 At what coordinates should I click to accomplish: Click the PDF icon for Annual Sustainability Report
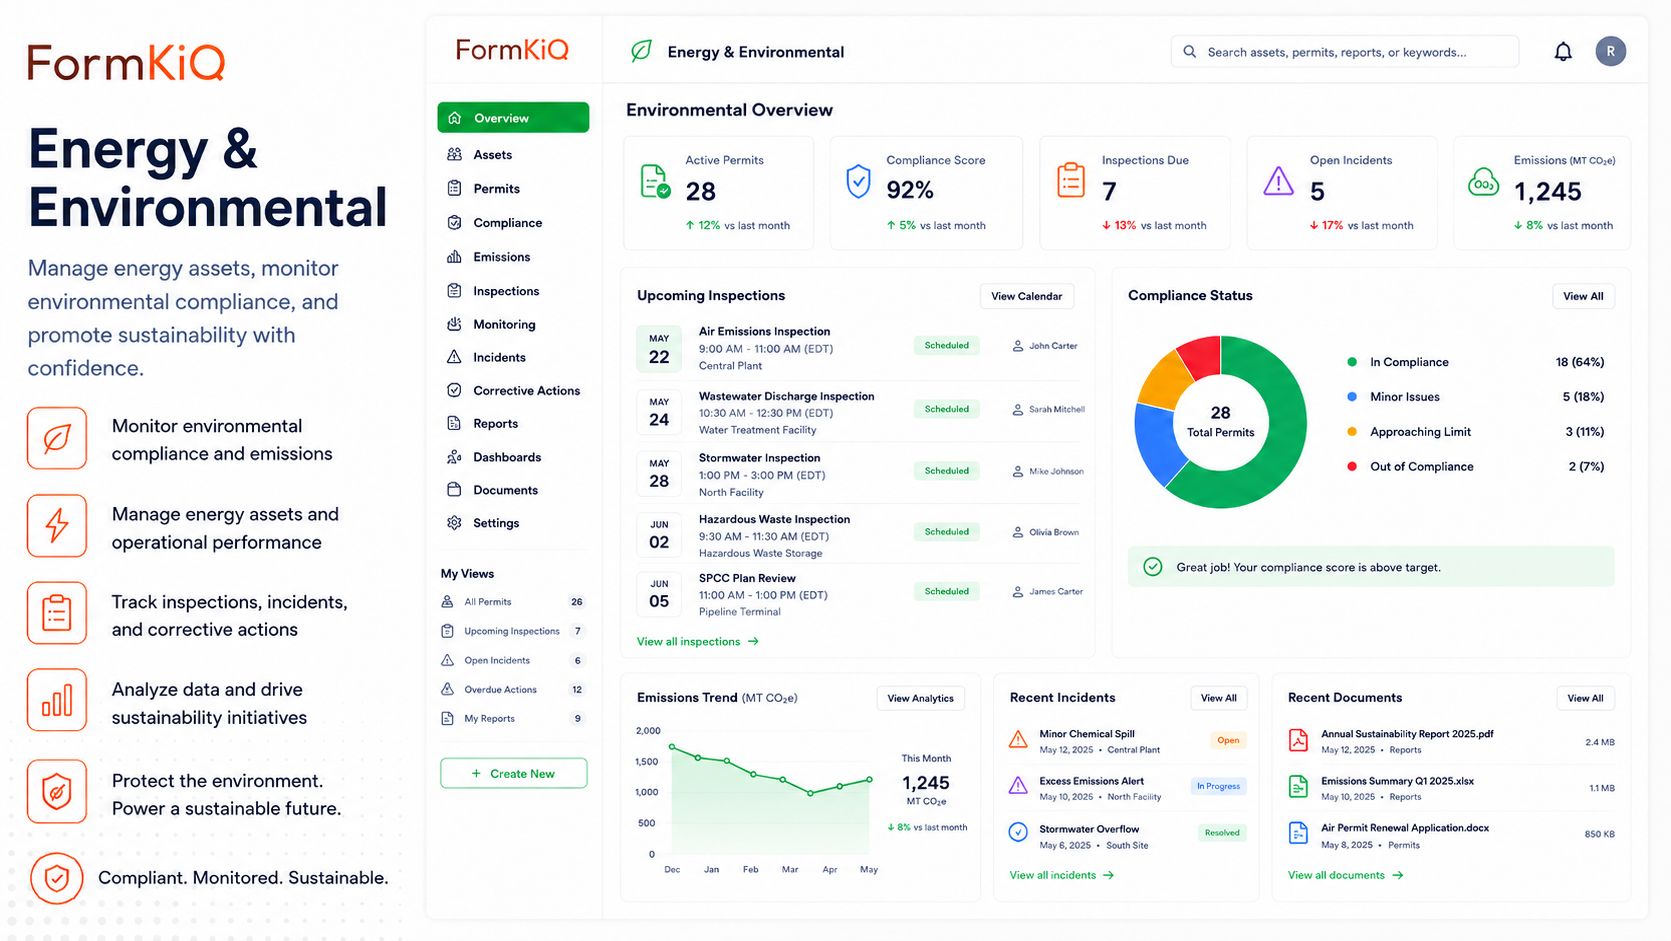(x=1298, y=740)
